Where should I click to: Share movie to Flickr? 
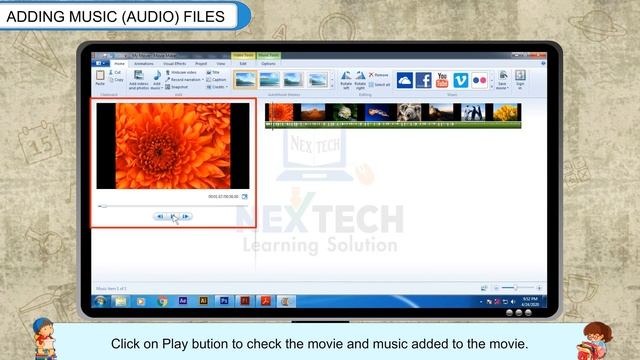click(x=479, y=80)
